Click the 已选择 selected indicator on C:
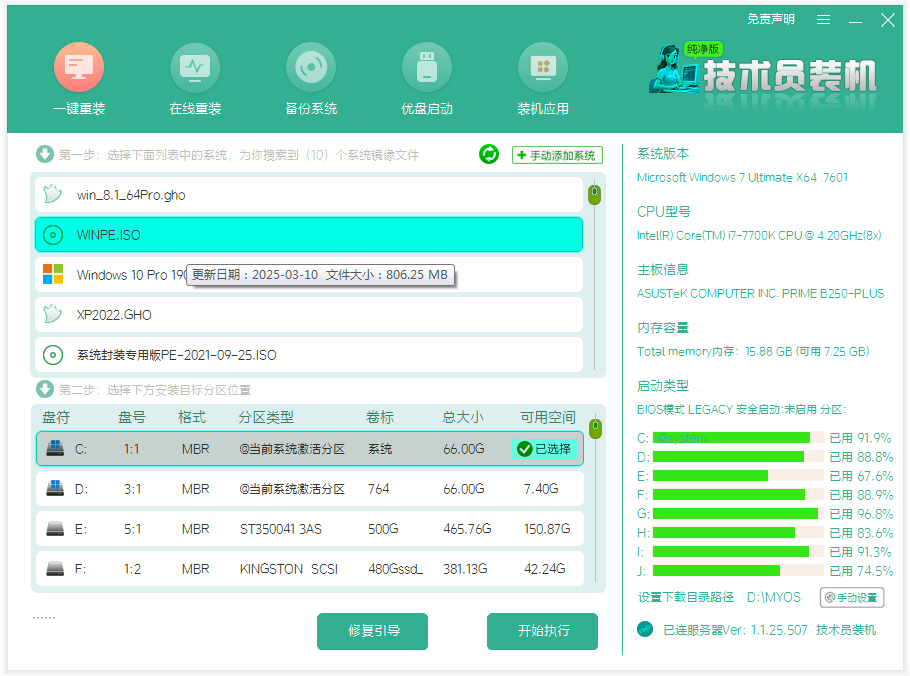 point(544,449)
